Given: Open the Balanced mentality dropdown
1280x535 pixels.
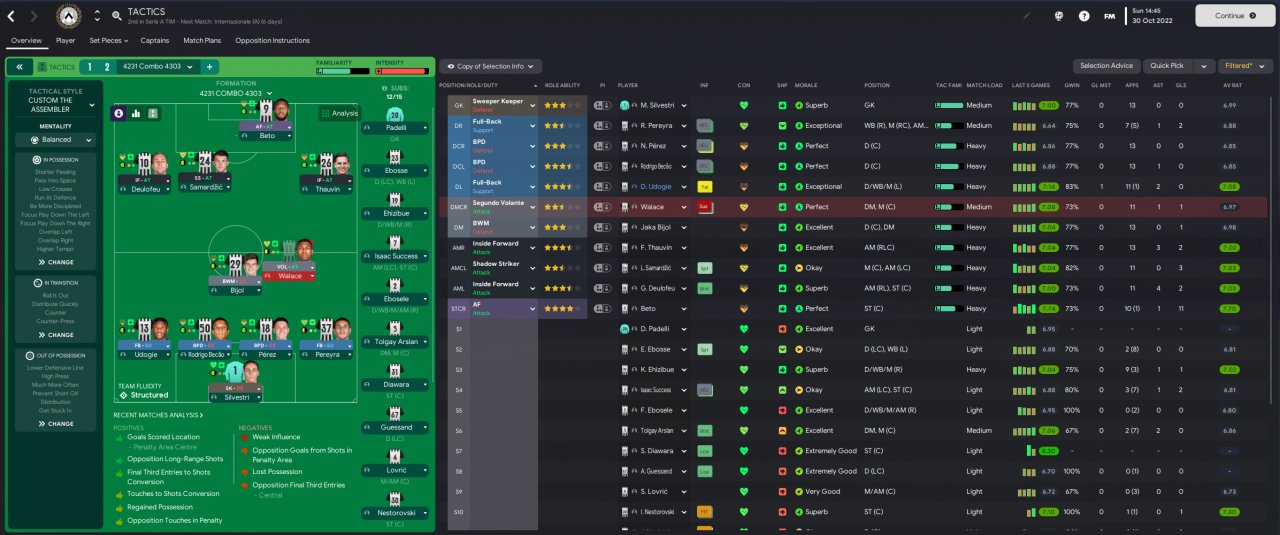Looking at the screenshot, I should click(56, 140).
